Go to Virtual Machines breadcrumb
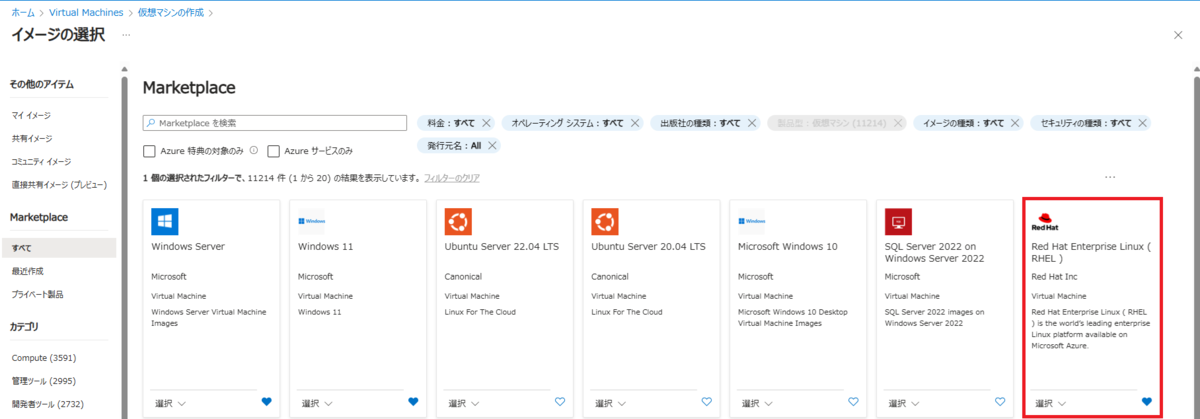Screen dimensions: 1200x419 [x=87, y=11]
